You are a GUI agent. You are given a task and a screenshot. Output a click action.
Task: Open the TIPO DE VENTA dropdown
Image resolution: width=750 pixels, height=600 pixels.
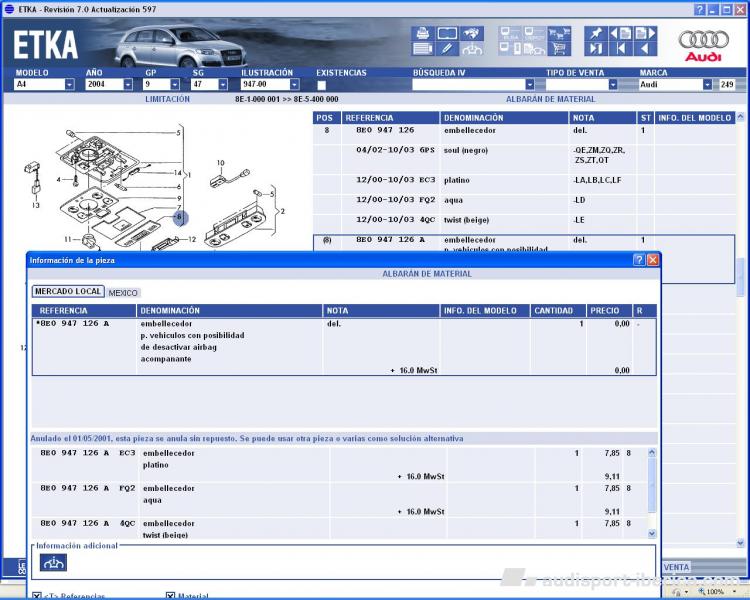(x=613, y=85)
